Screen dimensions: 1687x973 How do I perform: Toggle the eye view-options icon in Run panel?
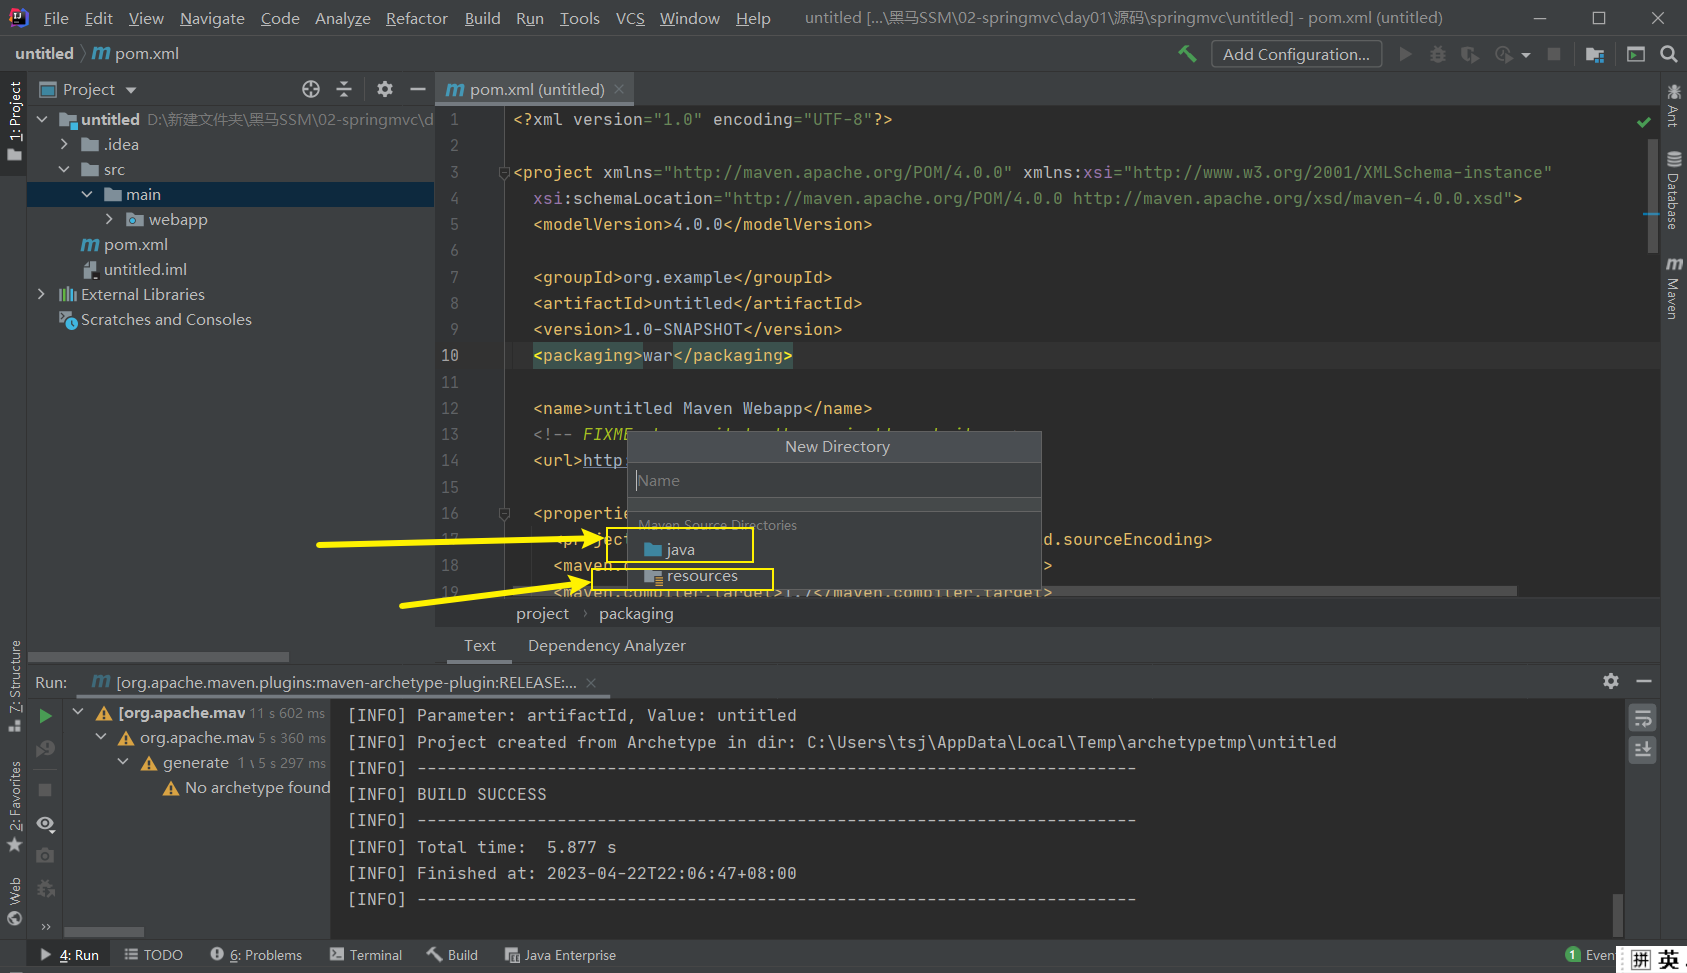tap(45, 824)
